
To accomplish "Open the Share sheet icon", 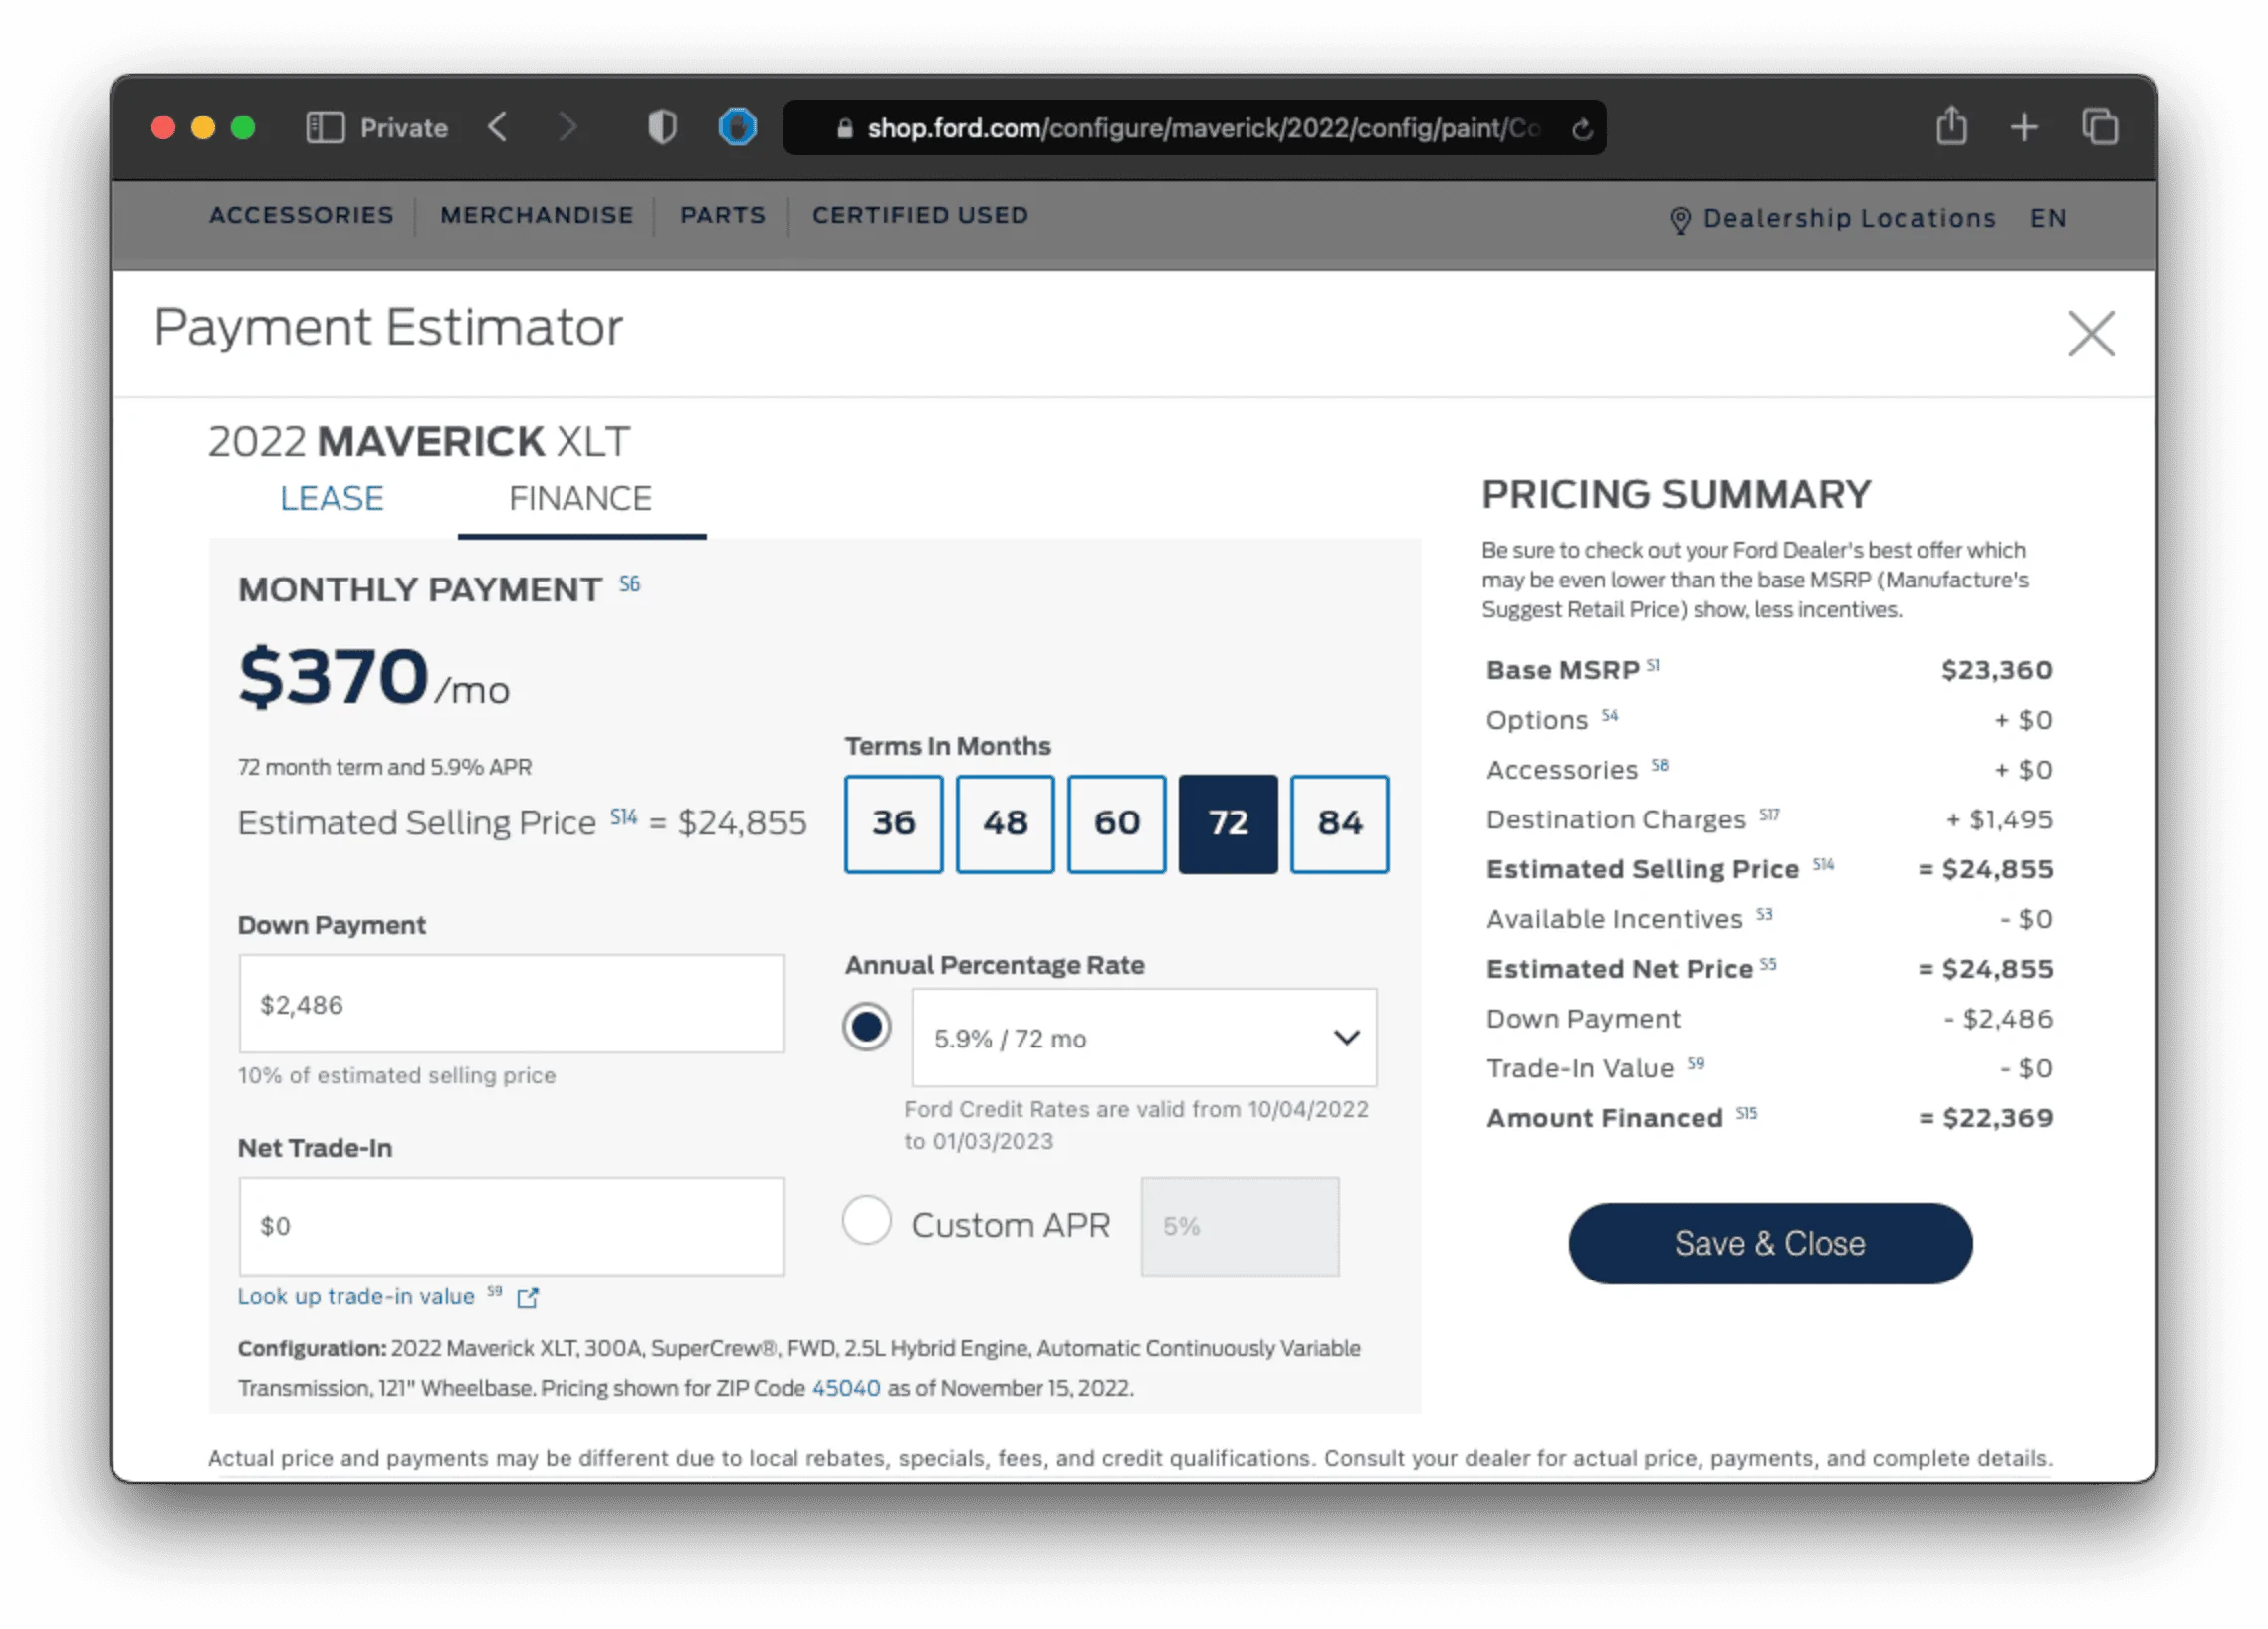I will 1952,126.
